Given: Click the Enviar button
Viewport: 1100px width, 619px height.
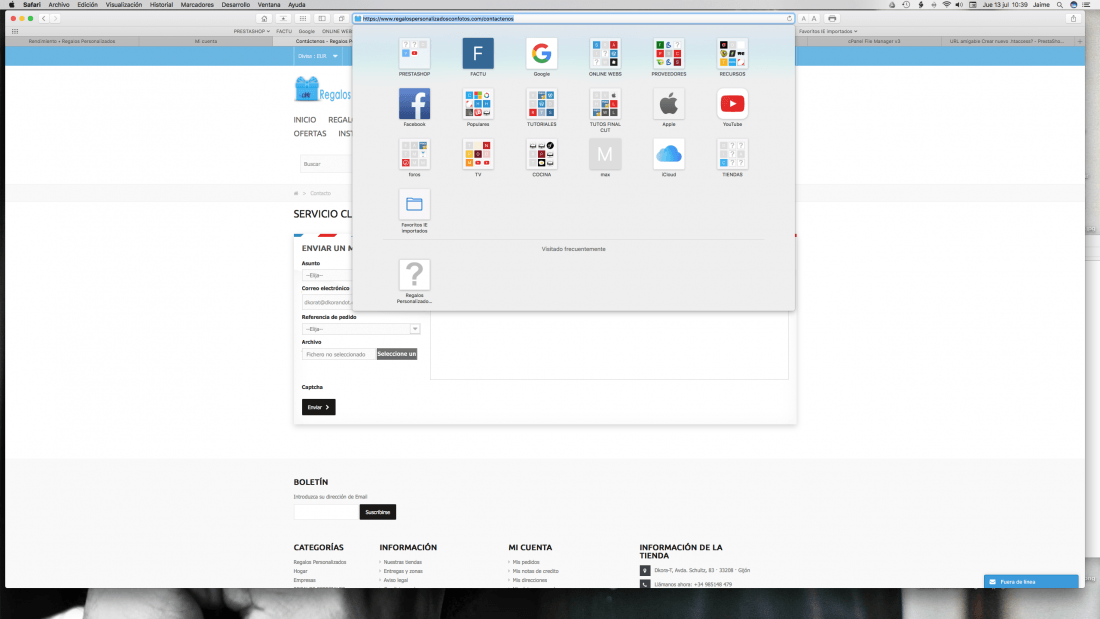Looking at the screenshot, I should pos(318,407).
